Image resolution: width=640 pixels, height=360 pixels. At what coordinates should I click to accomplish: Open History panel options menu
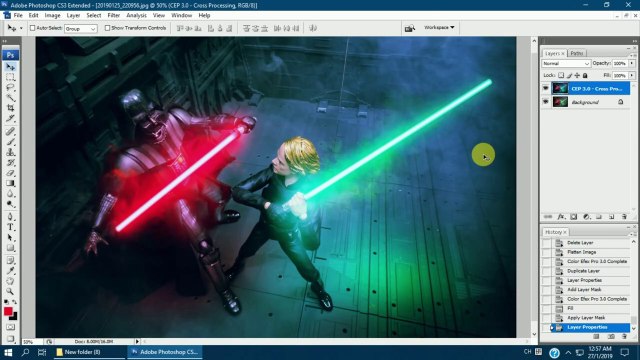(x=633, y=234)
